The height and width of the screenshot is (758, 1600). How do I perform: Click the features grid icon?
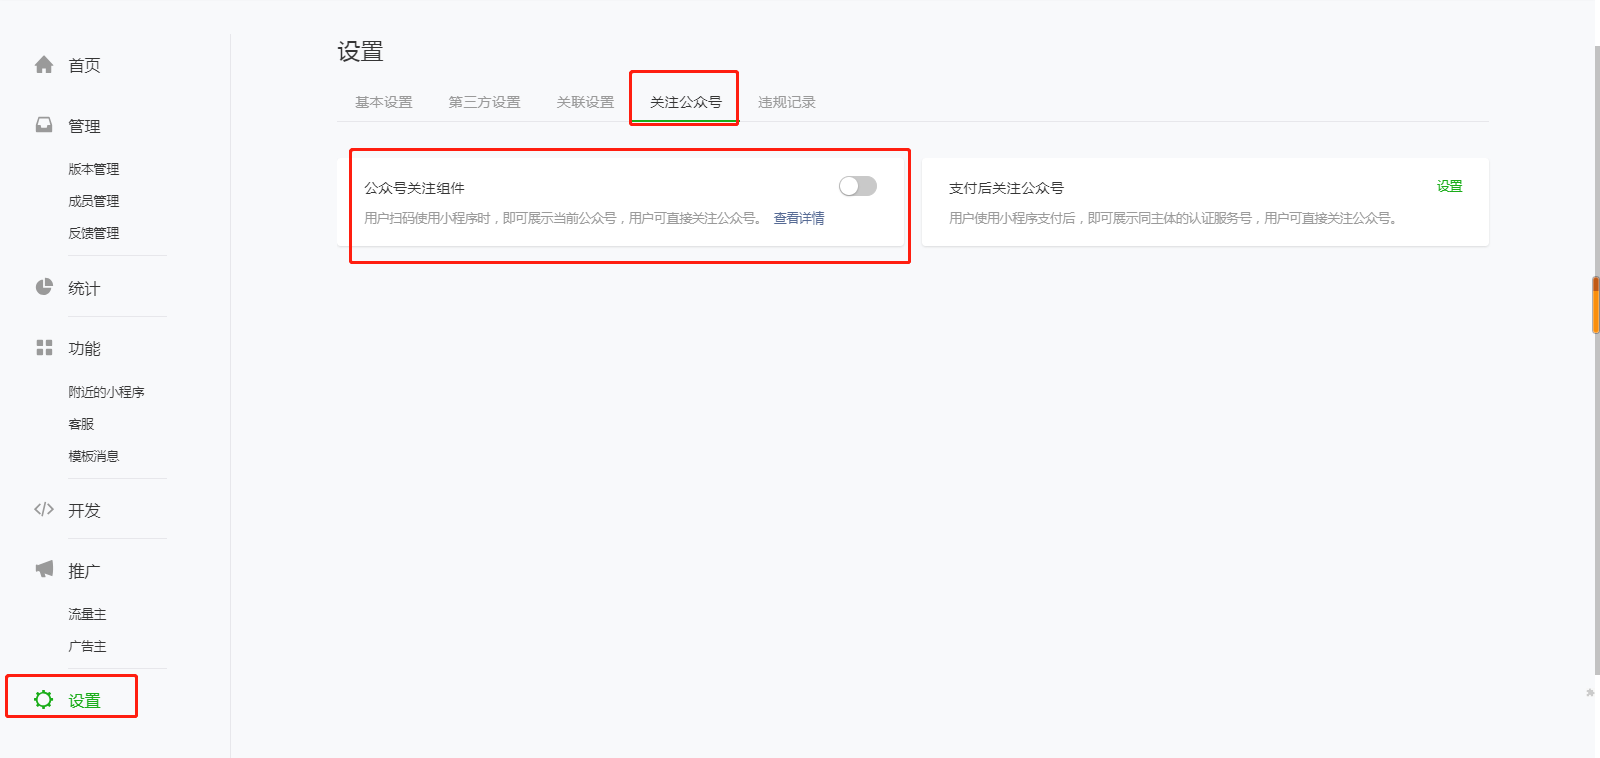pos(44,348)
